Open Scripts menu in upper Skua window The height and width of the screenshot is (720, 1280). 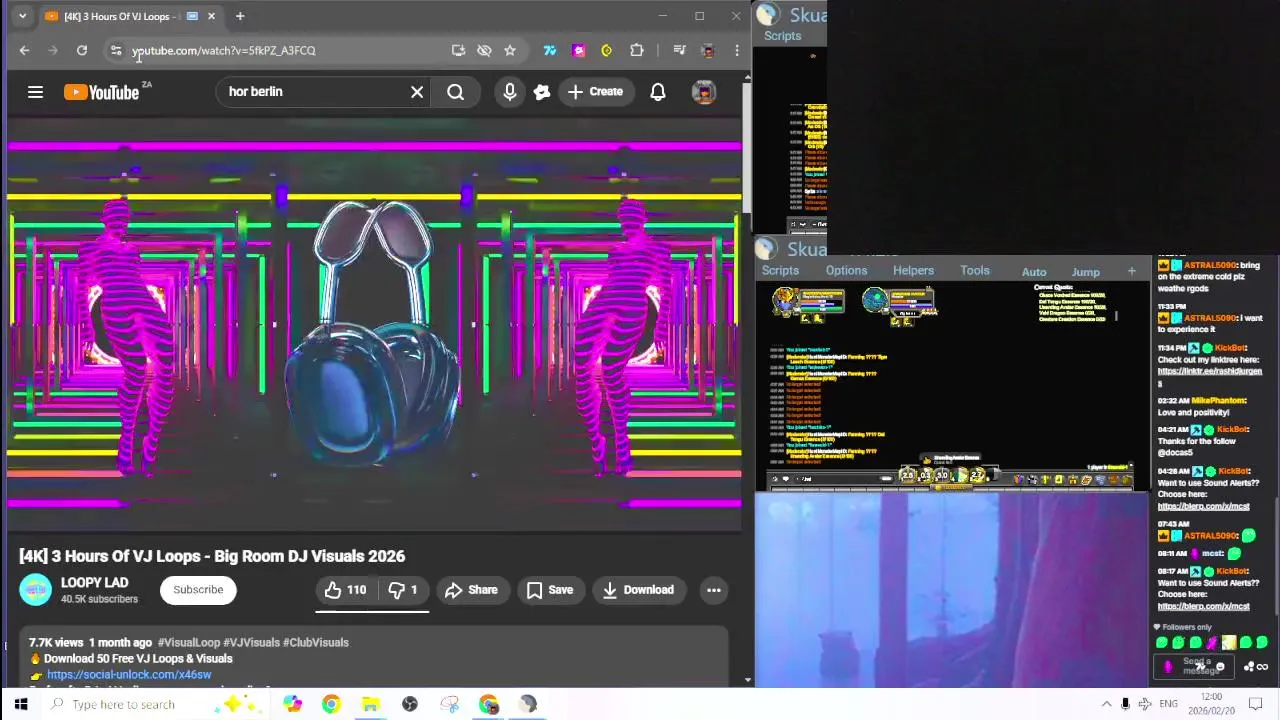(x=782, y=36)
